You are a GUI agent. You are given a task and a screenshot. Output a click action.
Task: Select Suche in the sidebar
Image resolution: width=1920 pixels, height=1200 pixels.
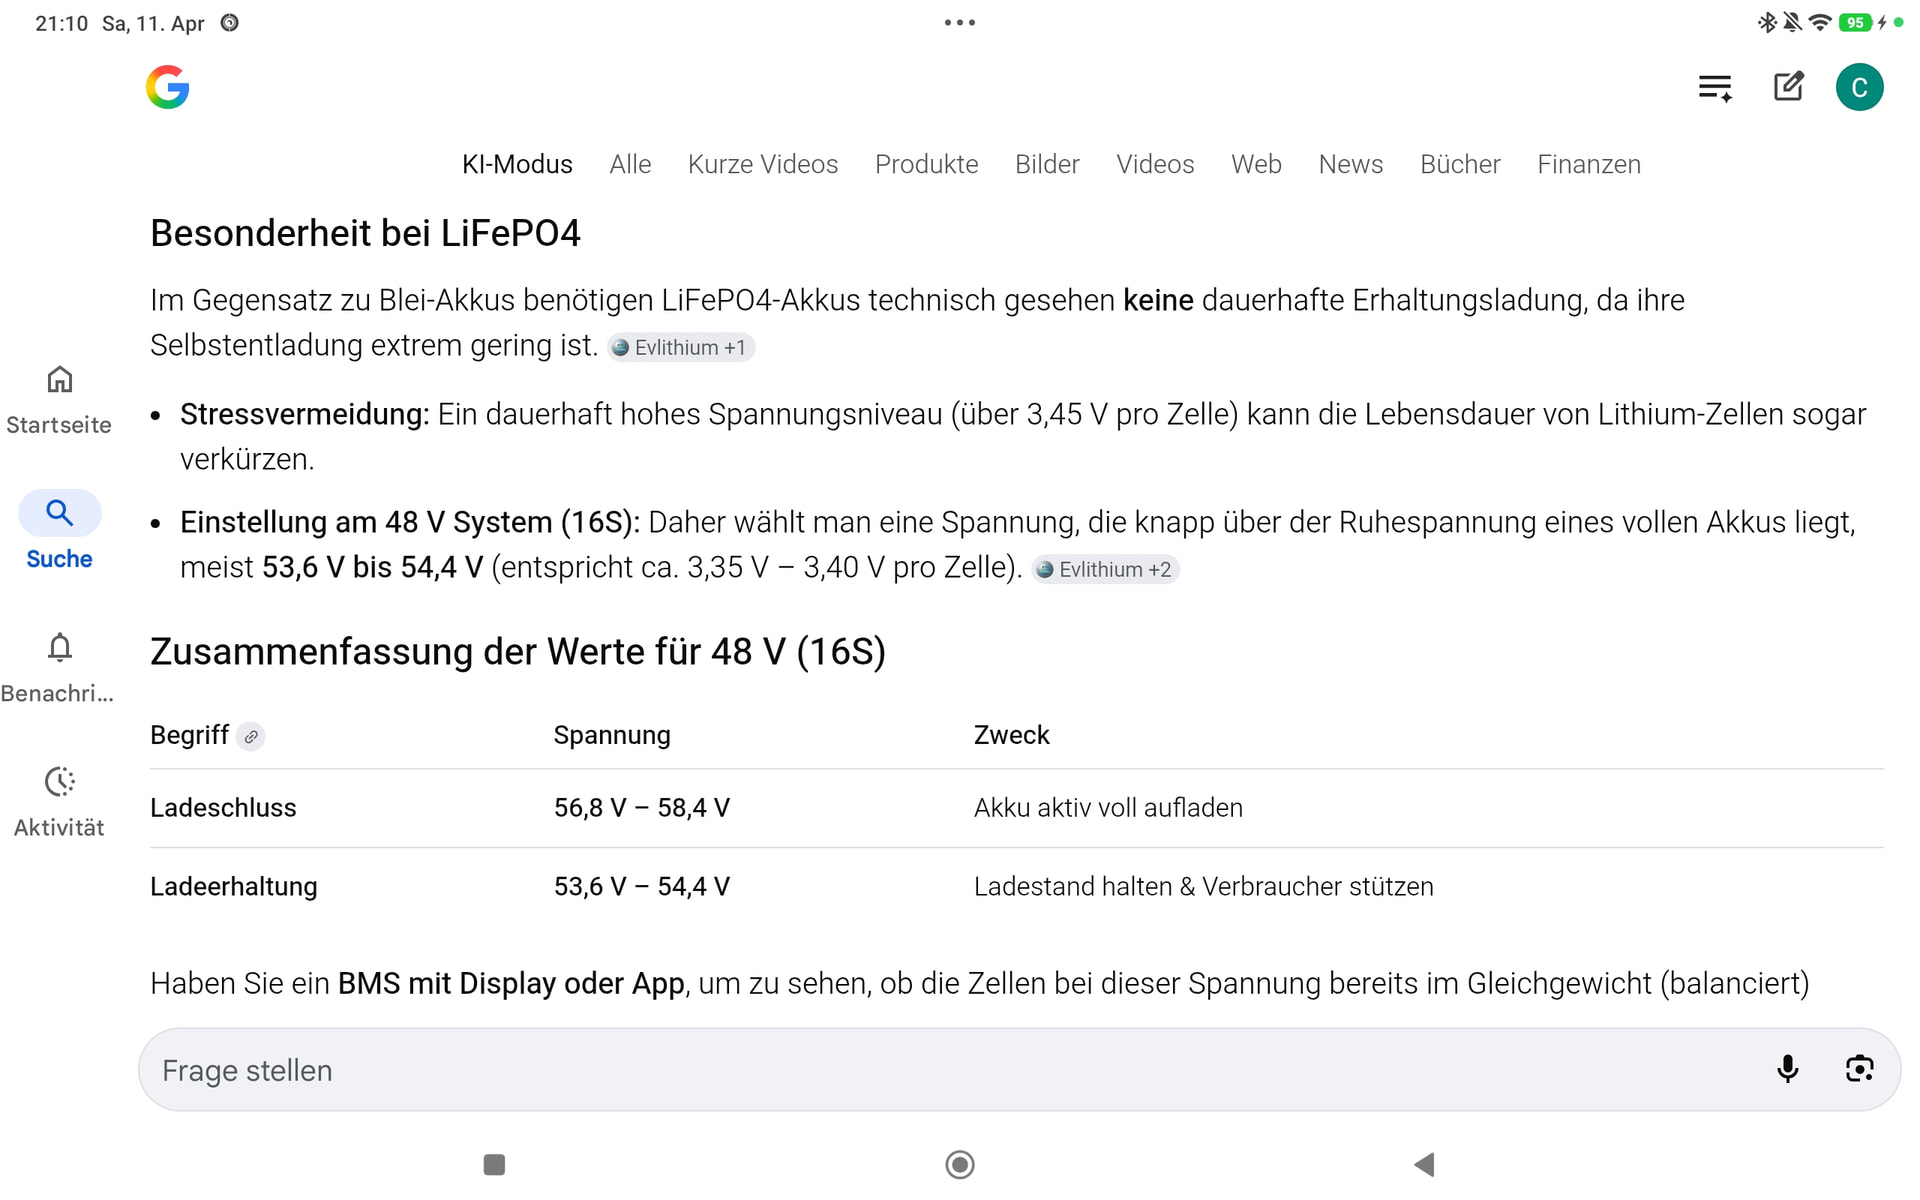tap(59, 531)
